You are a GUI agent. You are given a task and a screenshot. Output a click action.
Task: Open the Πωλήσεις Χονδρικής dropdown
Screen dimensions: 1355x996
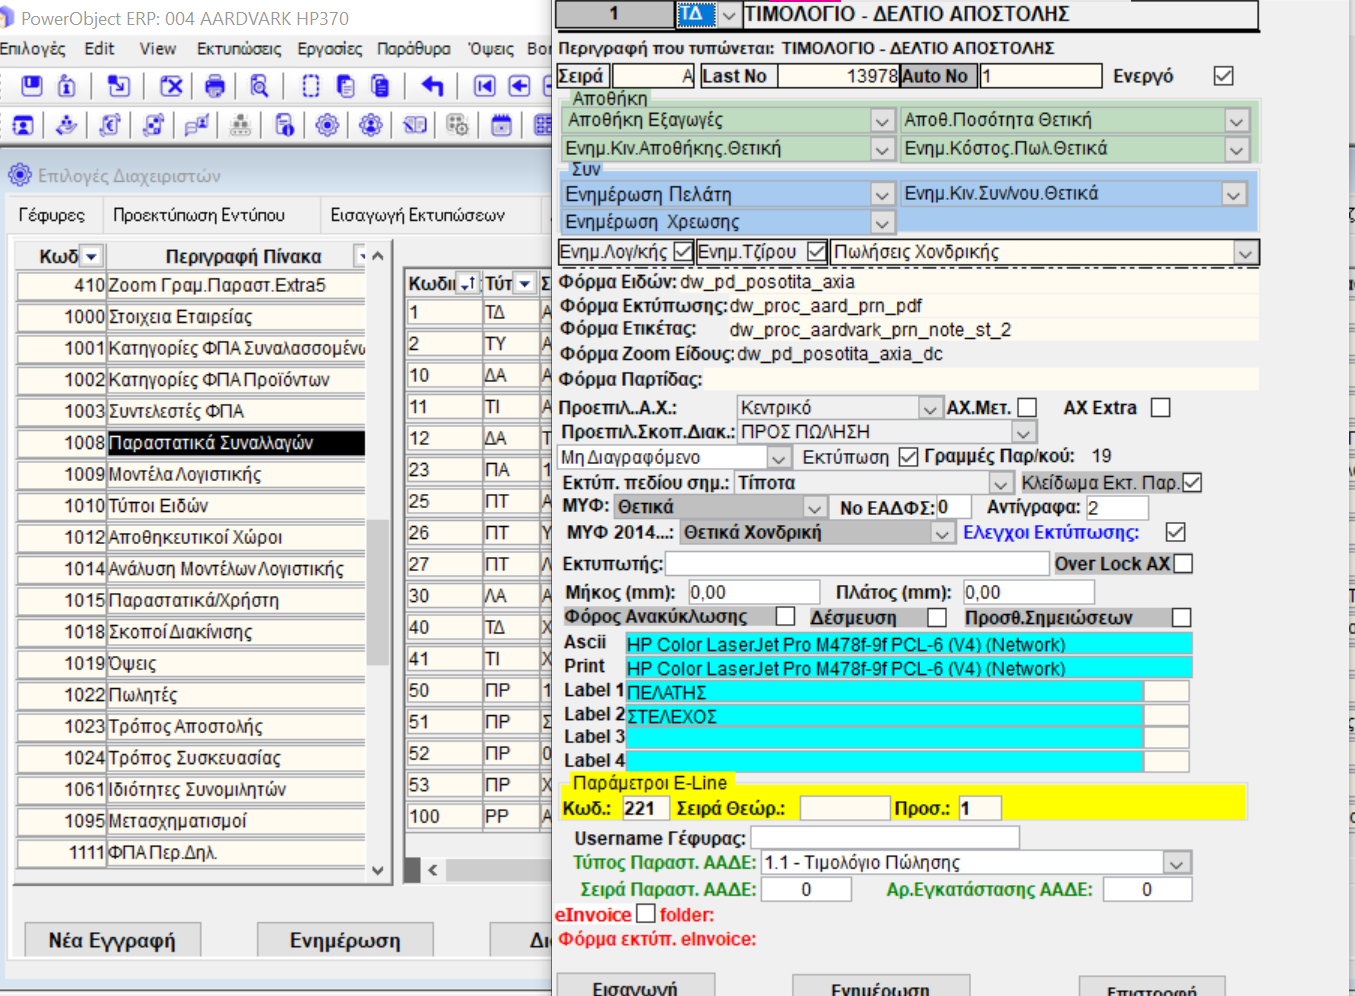(1245, 253)
